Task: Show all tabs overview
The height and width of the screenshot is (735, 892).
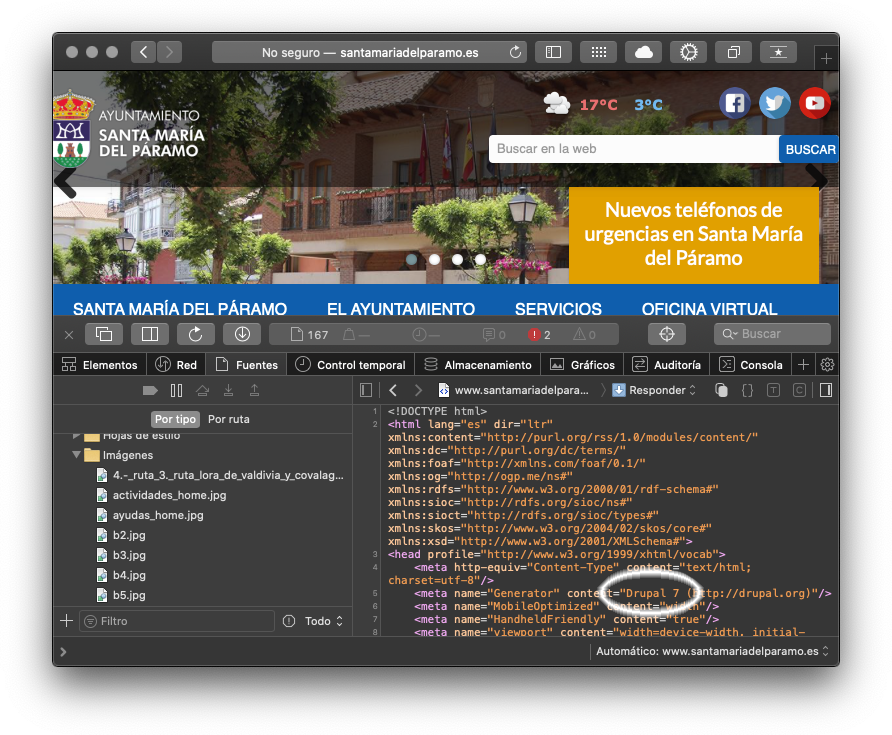Action: (733, 52)
